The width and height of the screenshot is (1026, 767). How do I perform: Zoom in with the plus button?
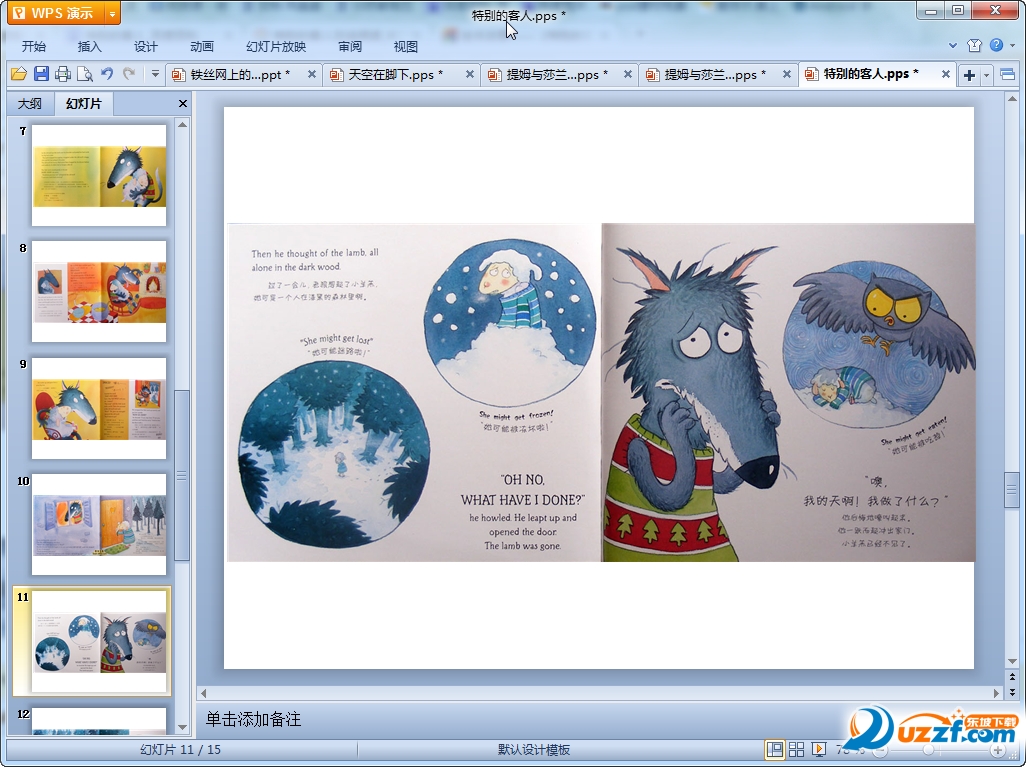coord(998,750)
